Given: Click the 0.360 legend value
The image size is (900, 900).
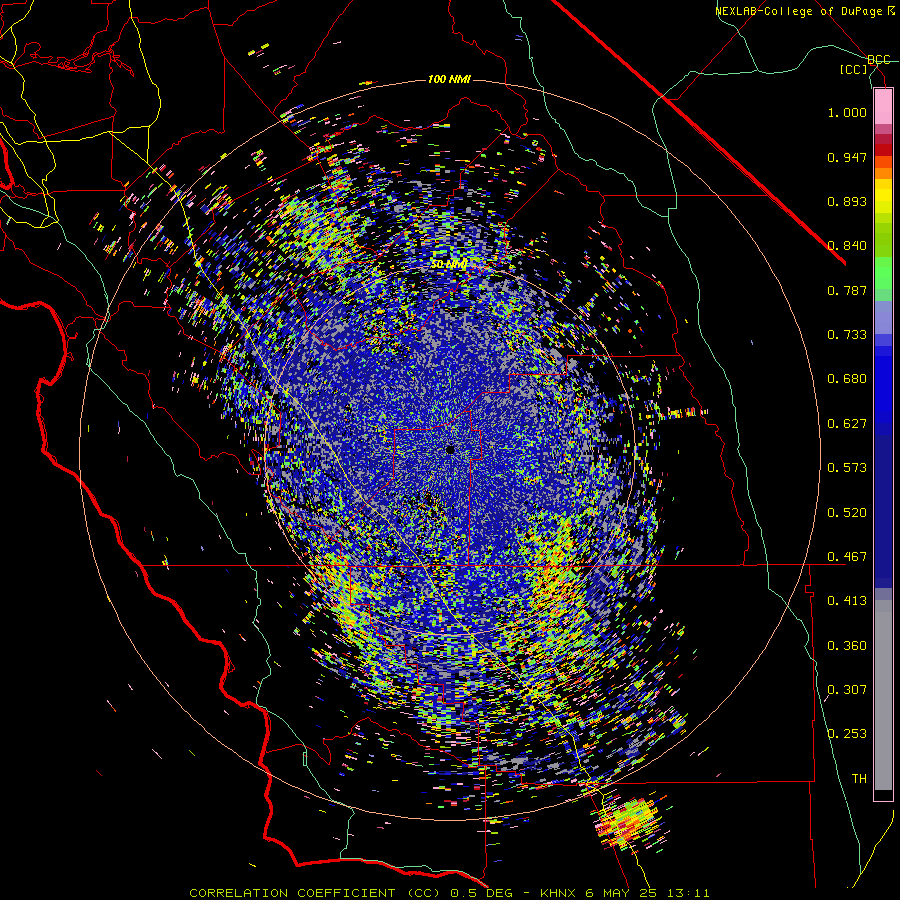Looking at the screenshot, I should click(x=847, y=646).
